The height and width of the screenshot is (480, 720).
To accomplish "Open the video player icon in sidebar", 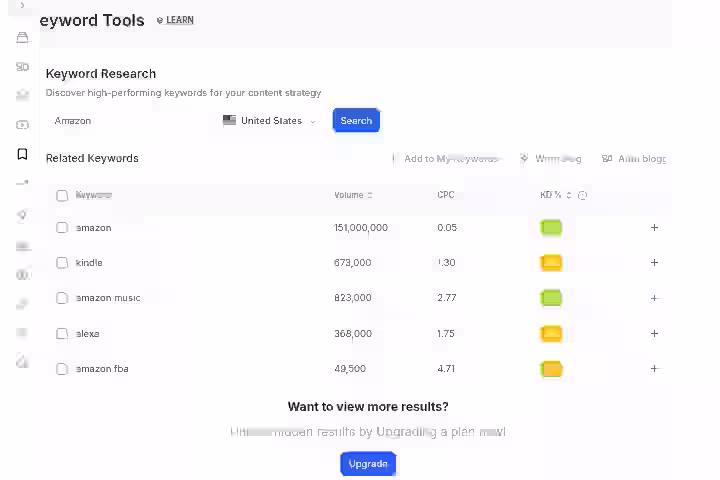I will click(22, 124).
